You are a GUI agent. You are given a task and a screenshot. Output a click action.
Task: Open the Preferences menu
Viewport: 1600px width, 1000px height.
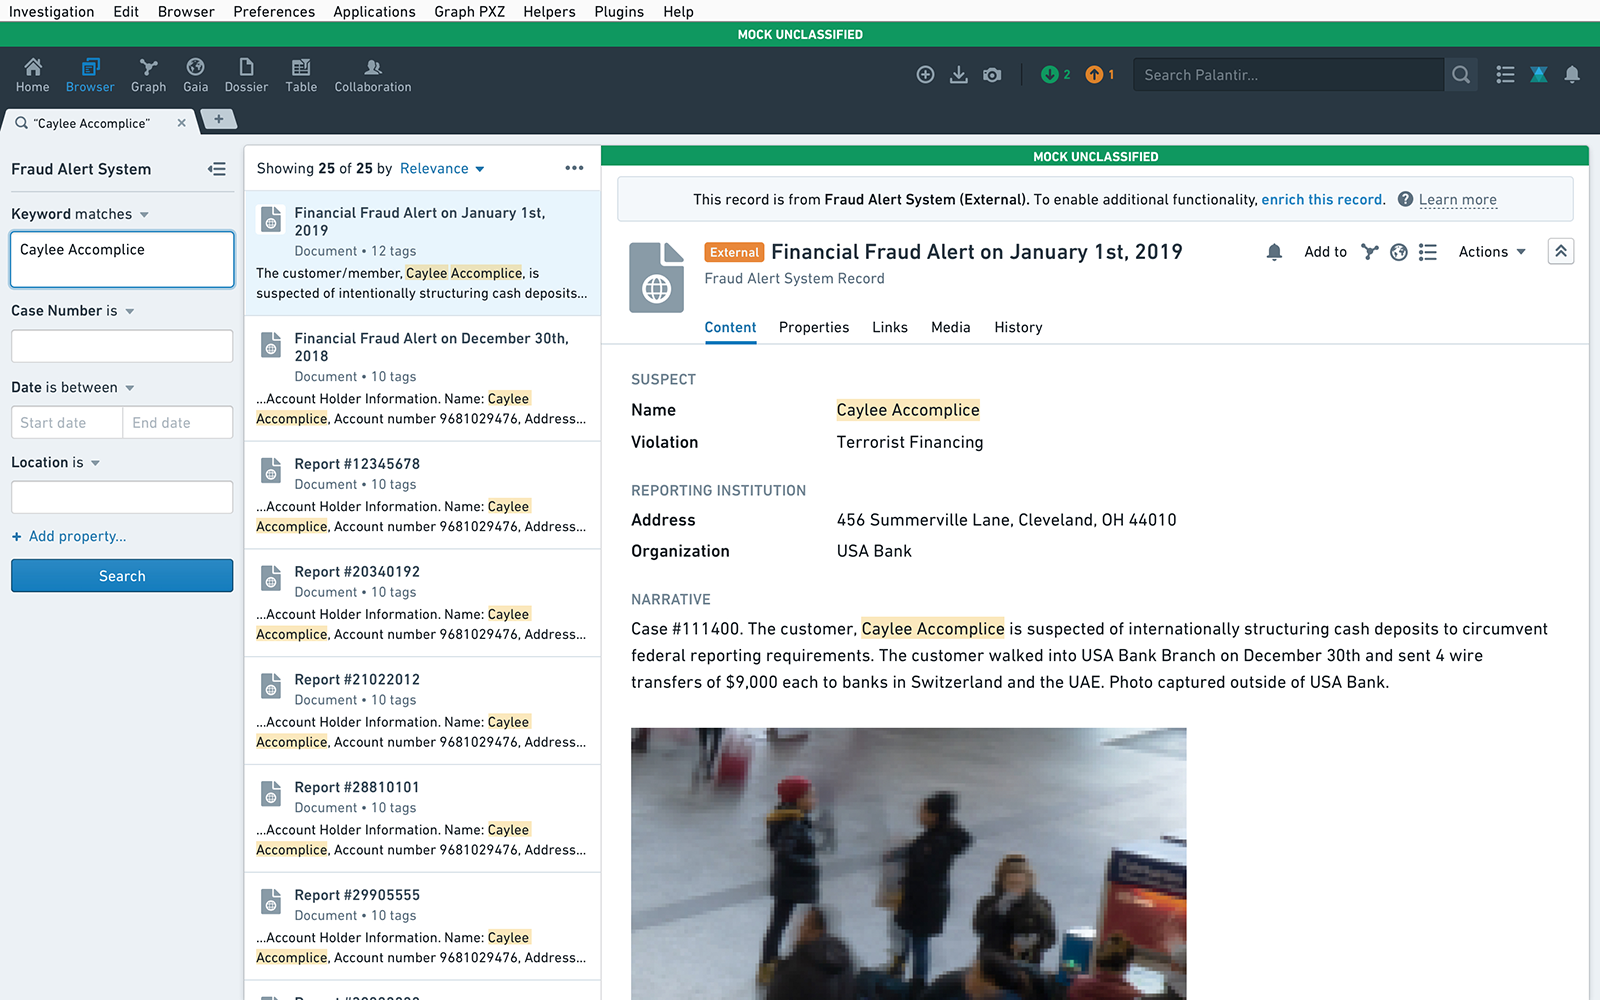274,11
